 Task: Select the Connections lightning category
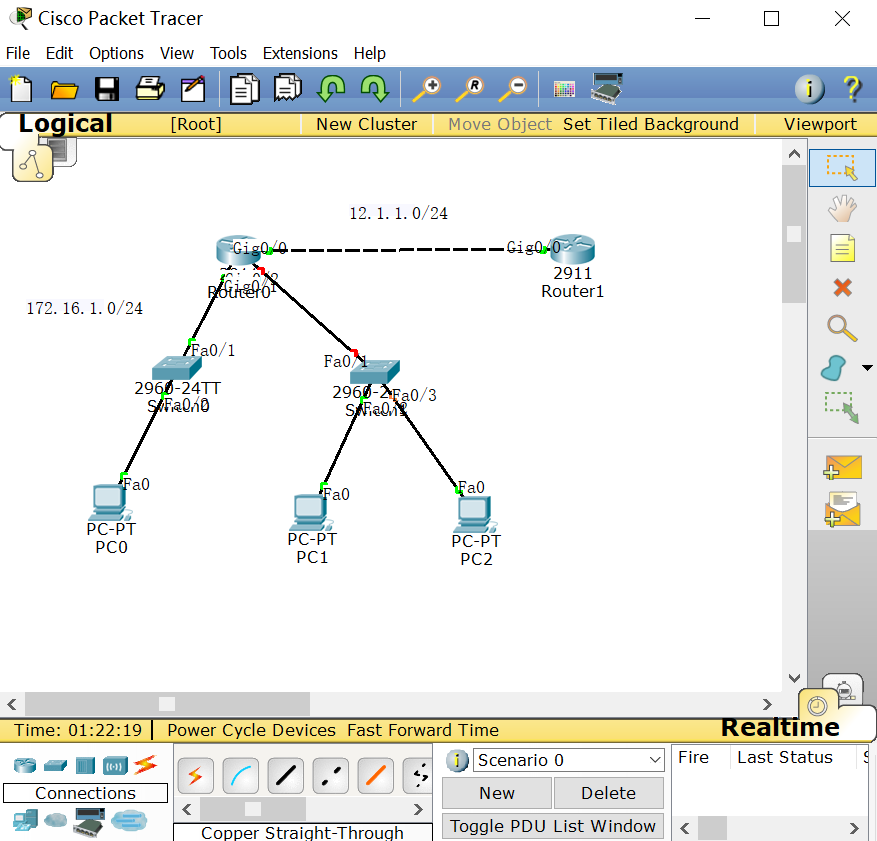[145, 764]
